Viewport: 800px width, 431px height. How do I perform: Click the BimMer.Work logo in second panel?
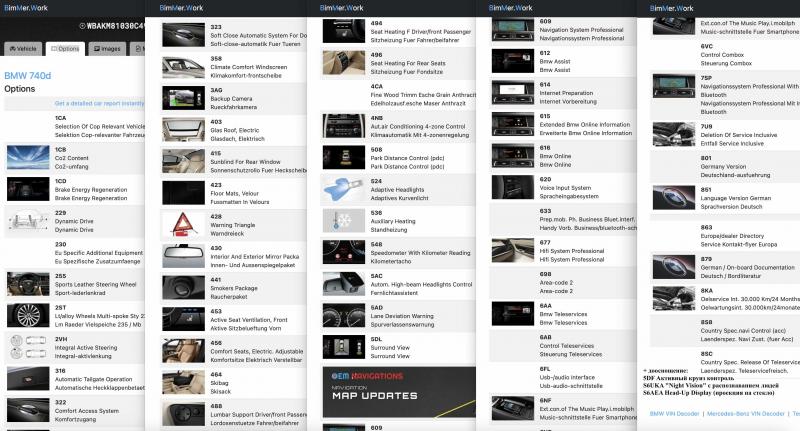click(x=181, y=8)
